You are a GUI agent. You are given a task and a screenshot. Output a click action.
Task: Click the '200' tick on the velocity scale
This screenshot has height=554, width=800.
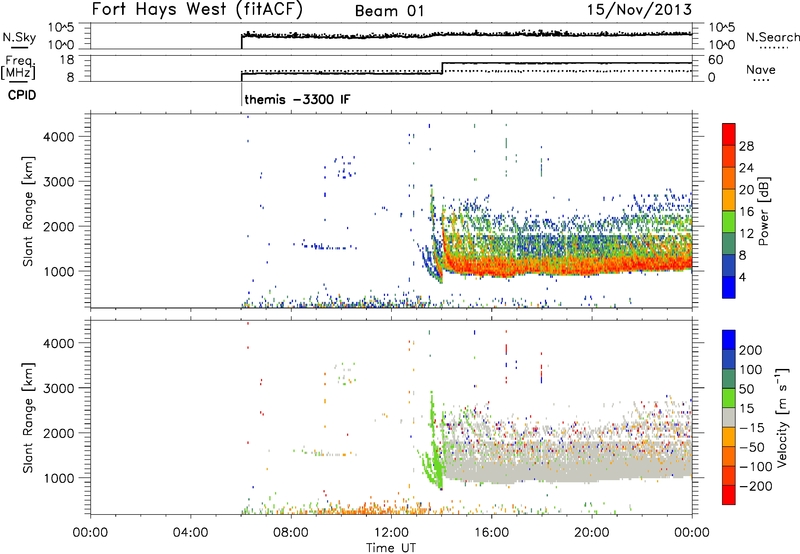pos(751,350)
